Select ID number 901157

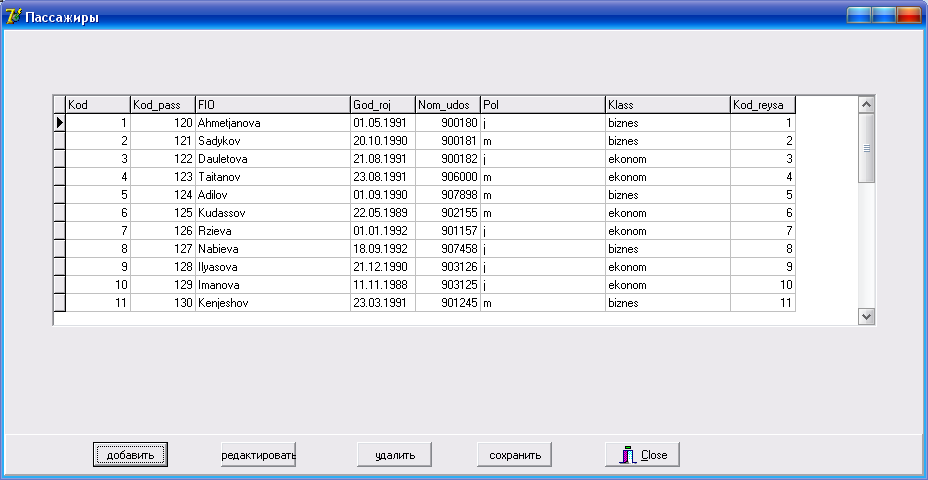(448, 231)
